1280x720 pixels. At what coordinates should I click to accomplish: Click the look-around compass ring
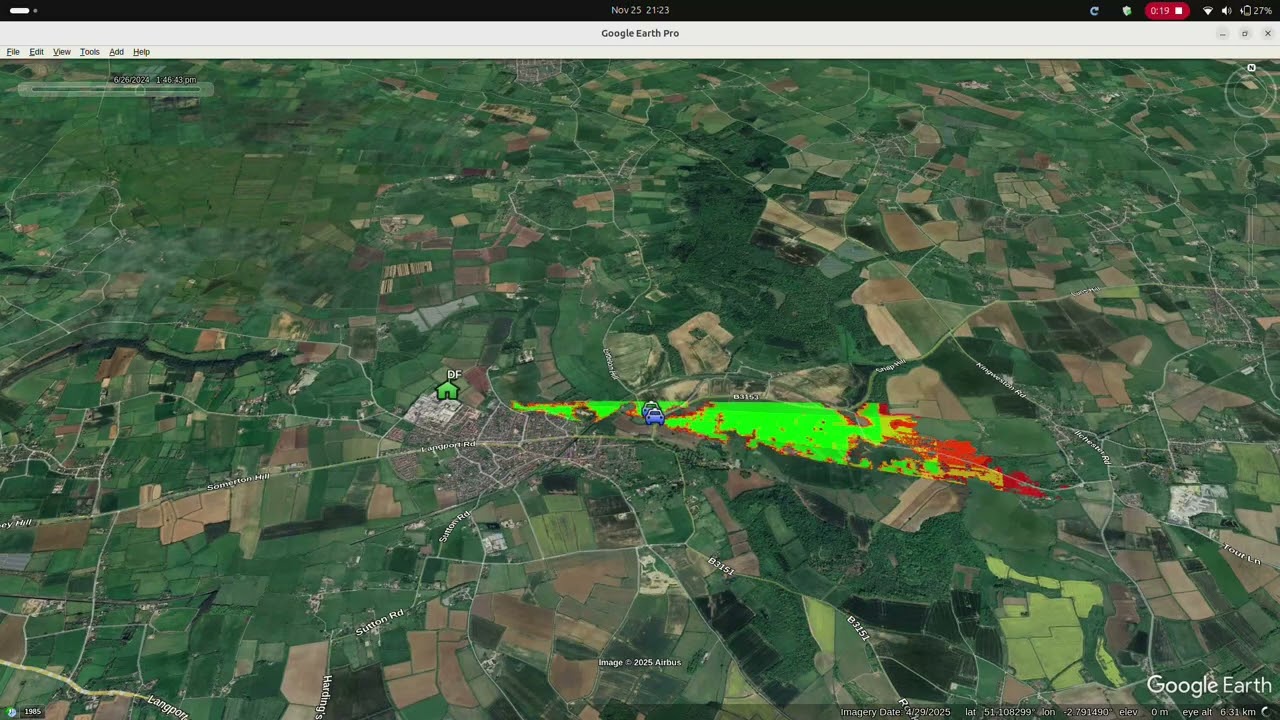click(1251, 93)
